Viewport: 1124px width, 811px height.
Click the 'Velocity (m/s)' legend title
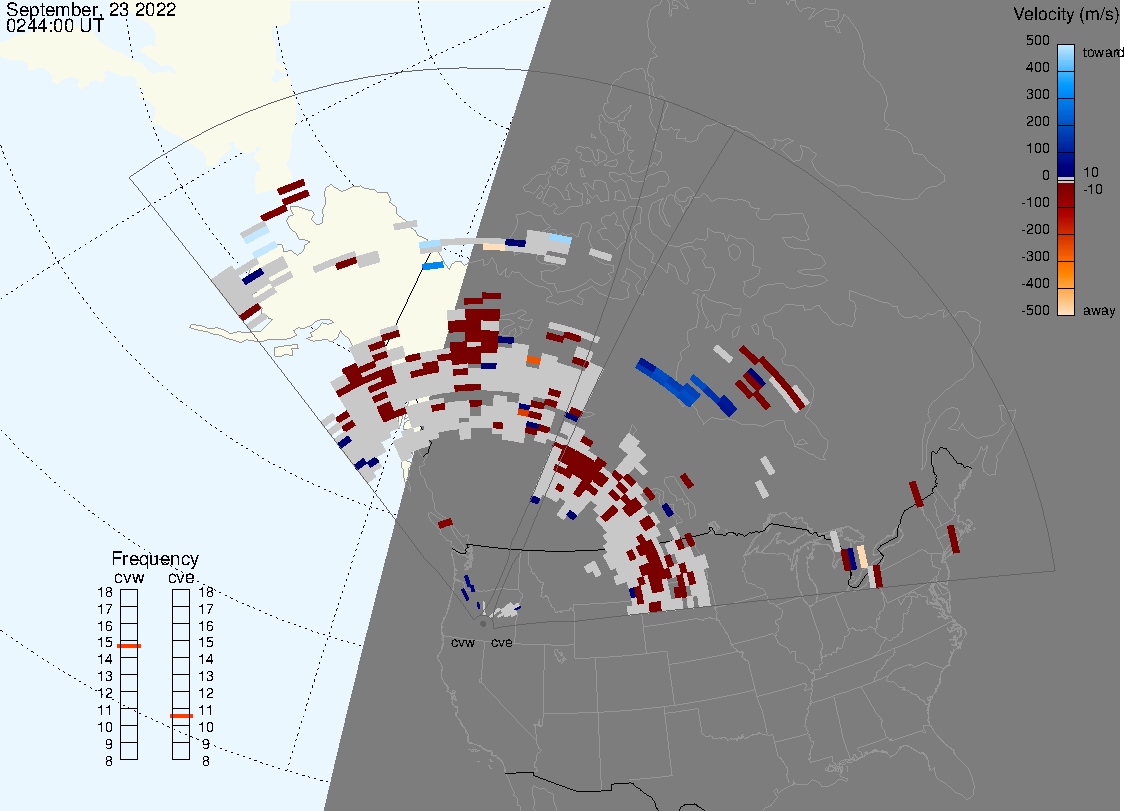coord(1066,14)
